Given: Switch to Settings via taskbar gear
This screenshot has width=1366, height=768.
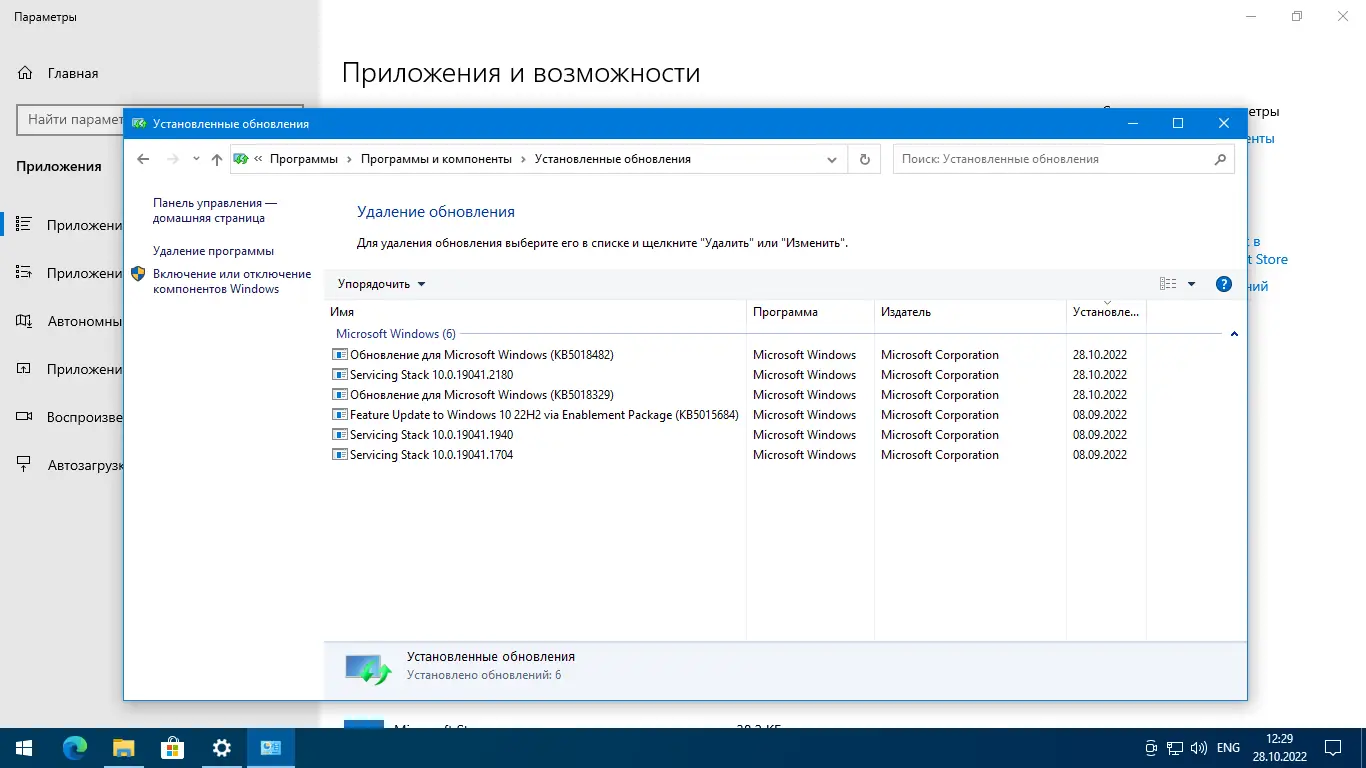Looking at the screenshot, I should (222, 748).
